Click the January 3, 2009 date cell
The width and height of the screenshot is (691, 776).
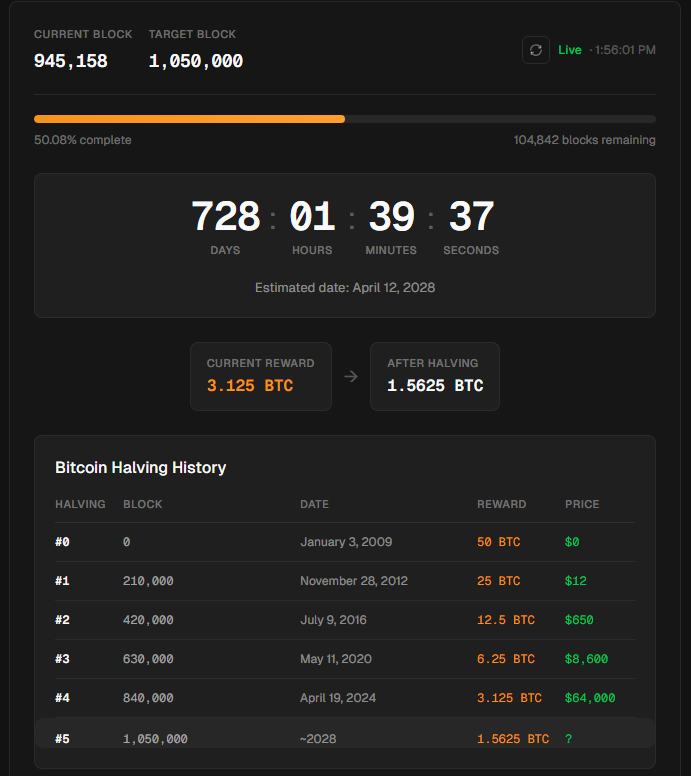pyautogui.click(x=346, y=542)
